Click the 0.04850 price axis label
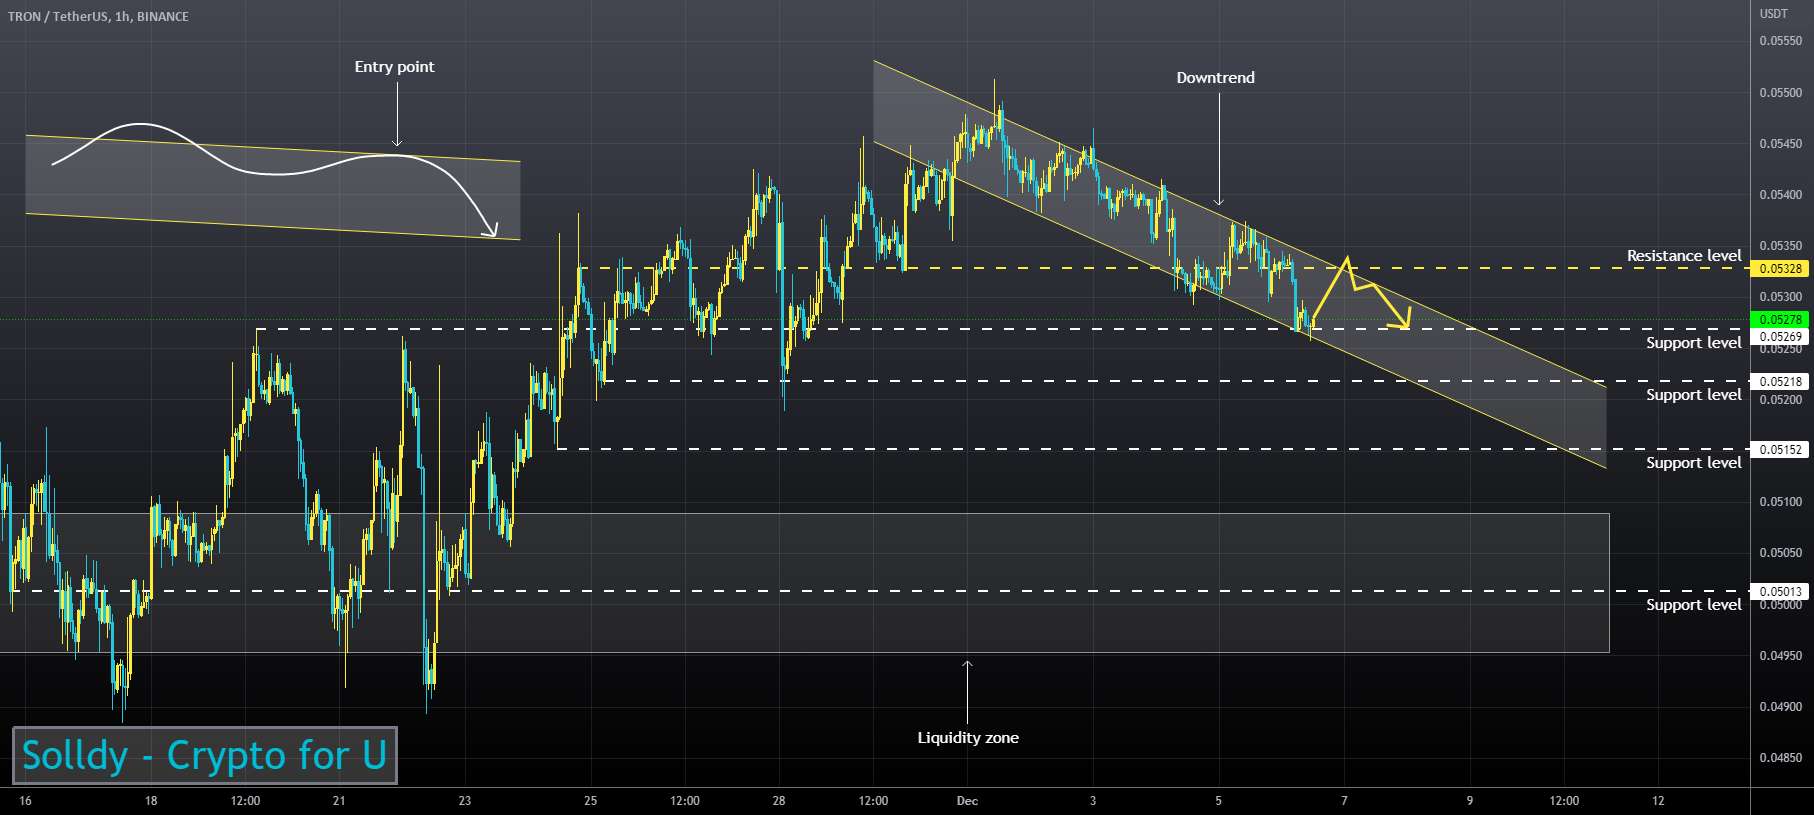 pyautogui.click(x=1781, y=758)
